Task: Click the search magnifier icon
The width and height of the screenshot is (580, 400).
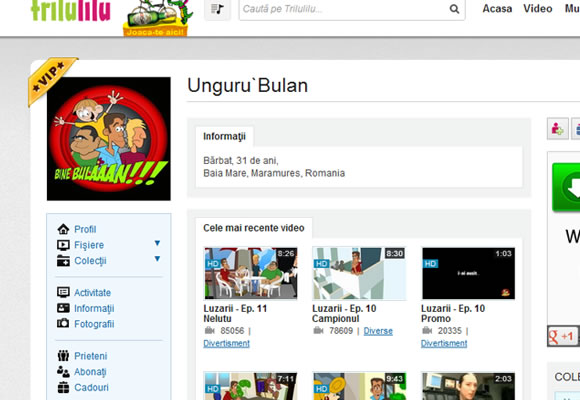Action: [x=454, y=9]
